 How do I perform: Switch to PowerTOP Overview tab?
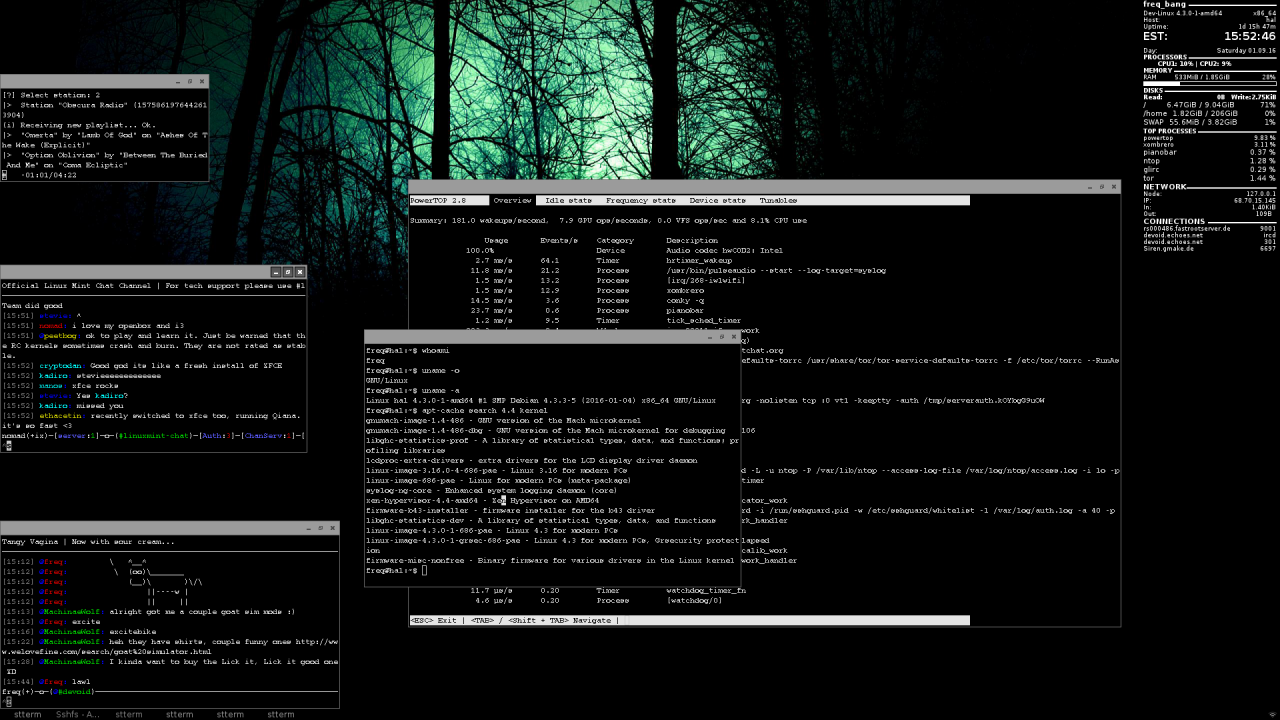[512, 201]
